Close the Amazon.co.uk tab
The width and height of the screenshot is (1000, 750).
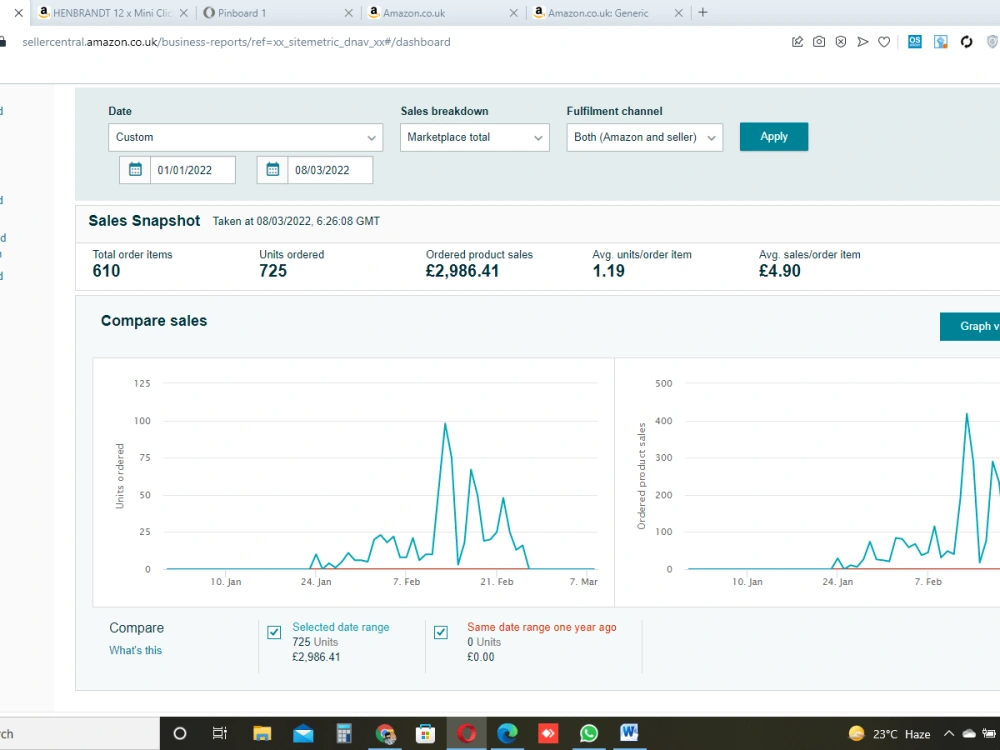point(513,13)
